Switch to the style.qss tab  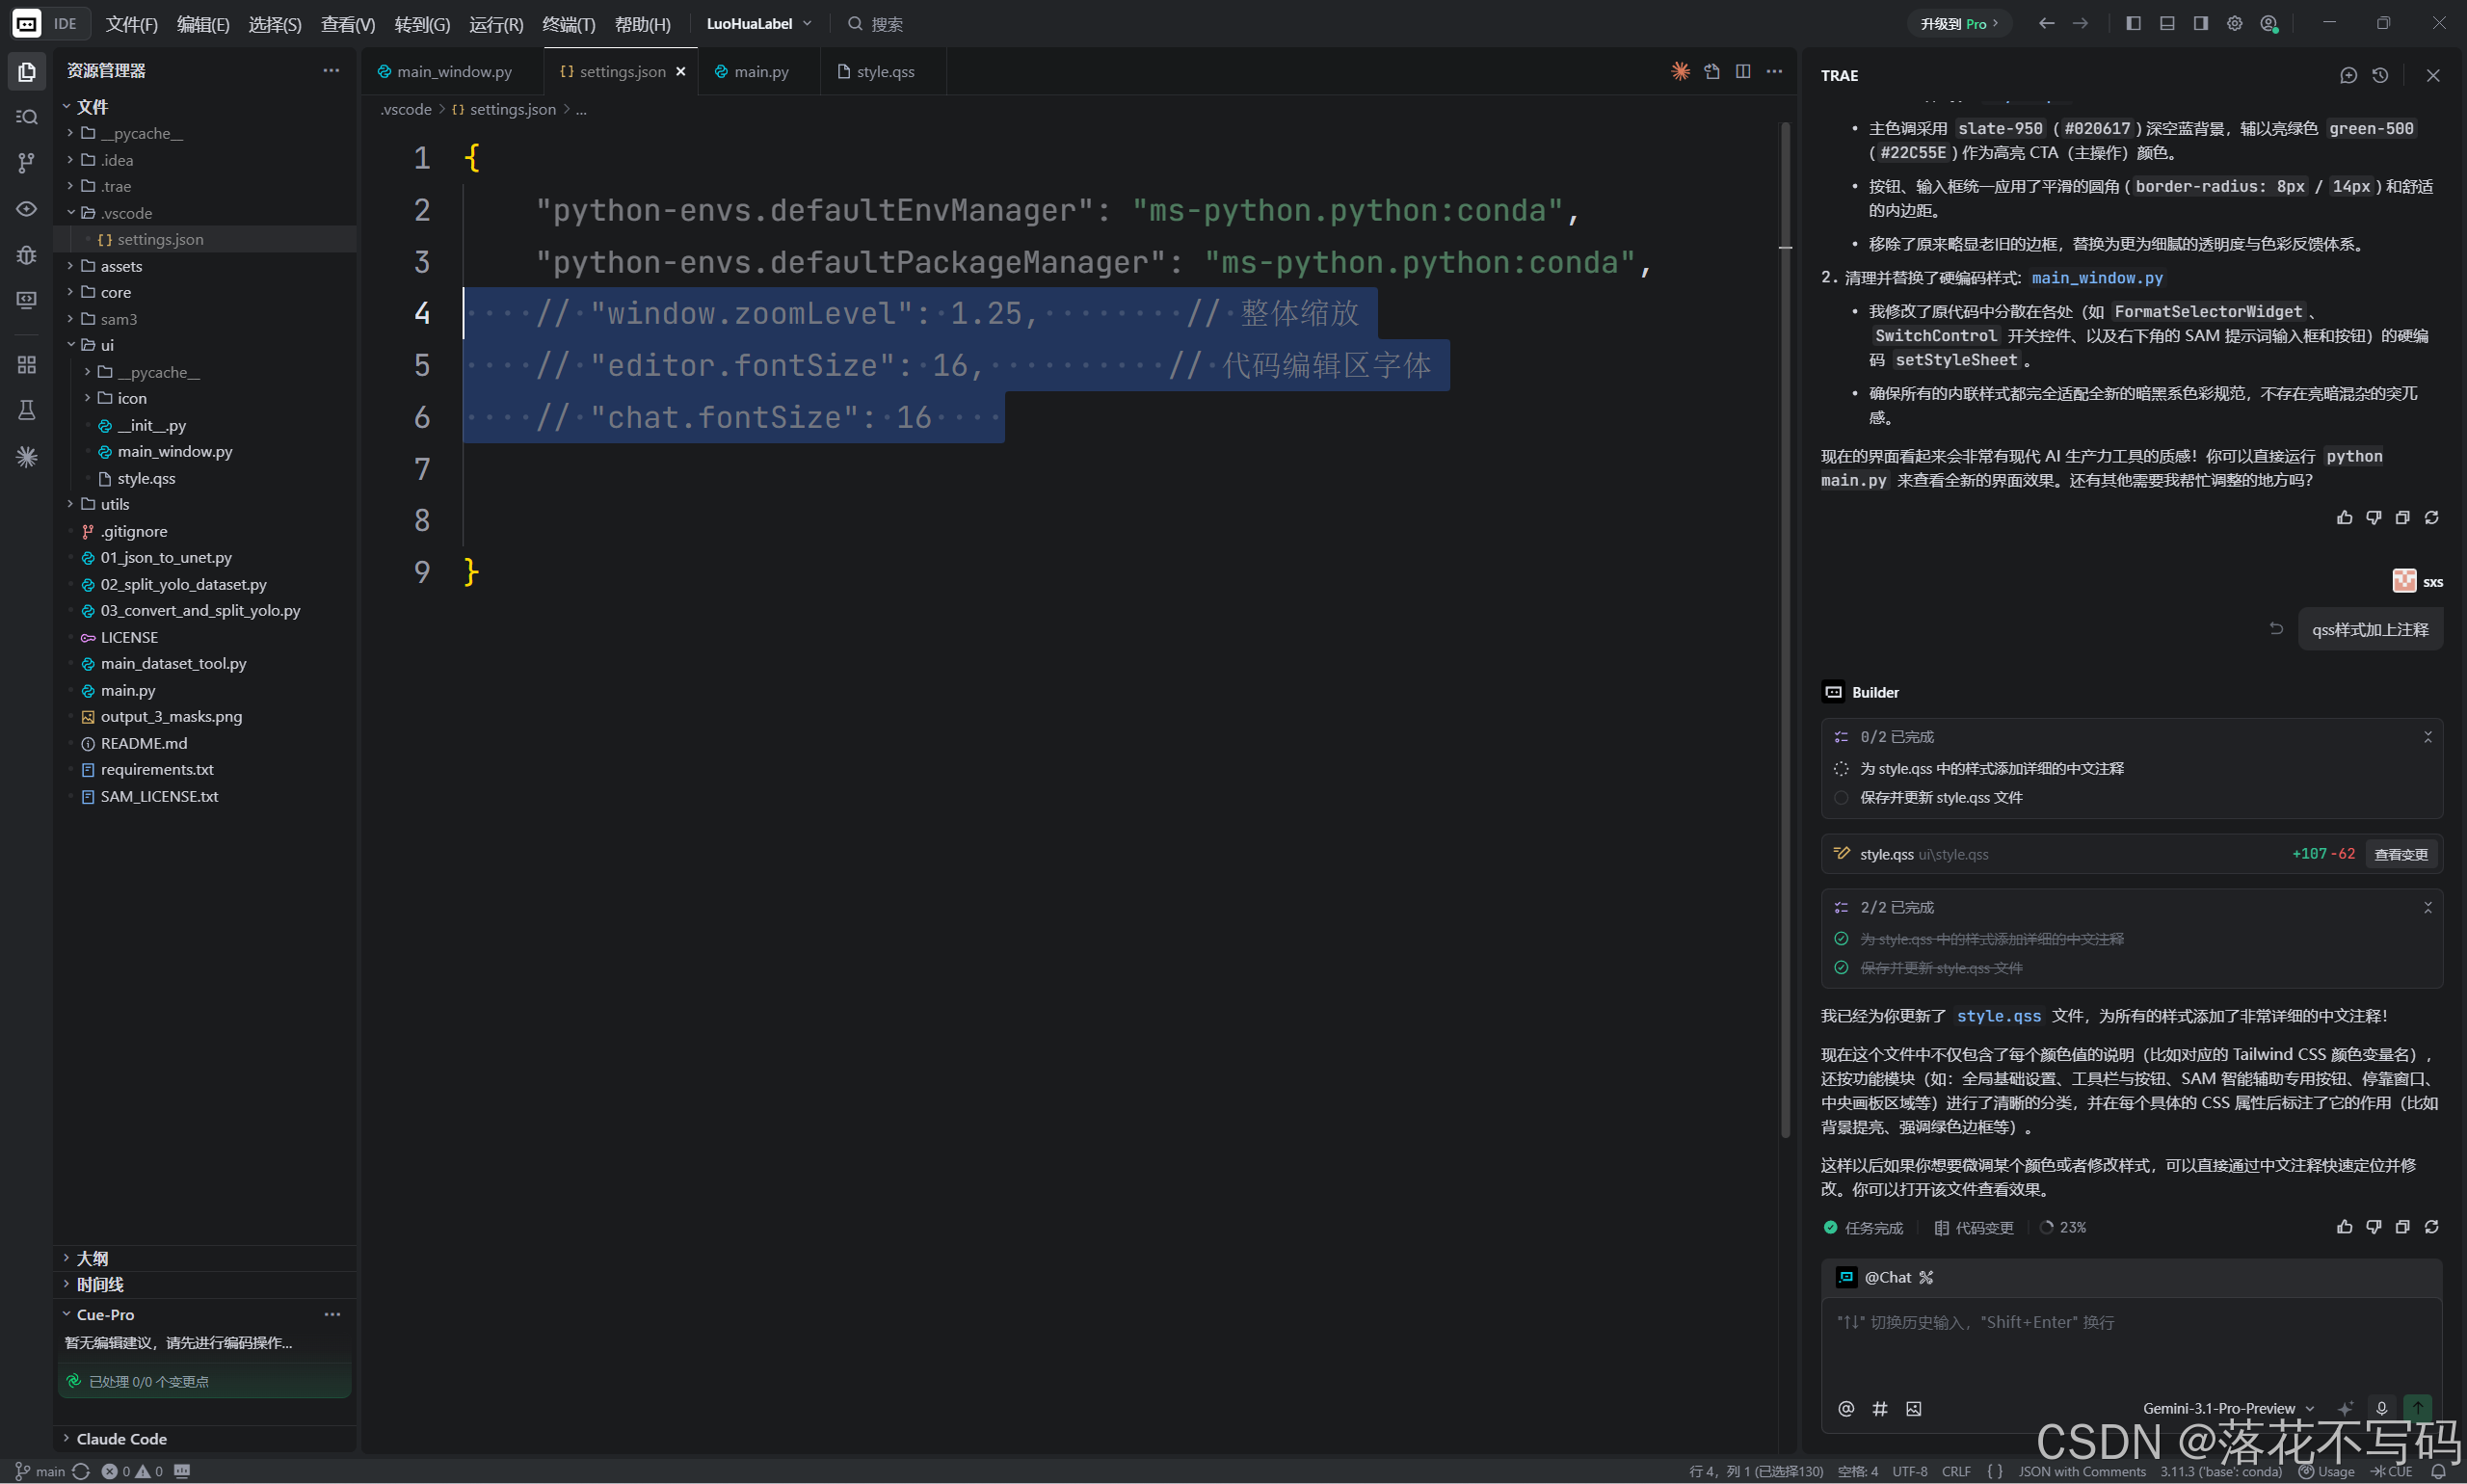click(x=884, y=72)
